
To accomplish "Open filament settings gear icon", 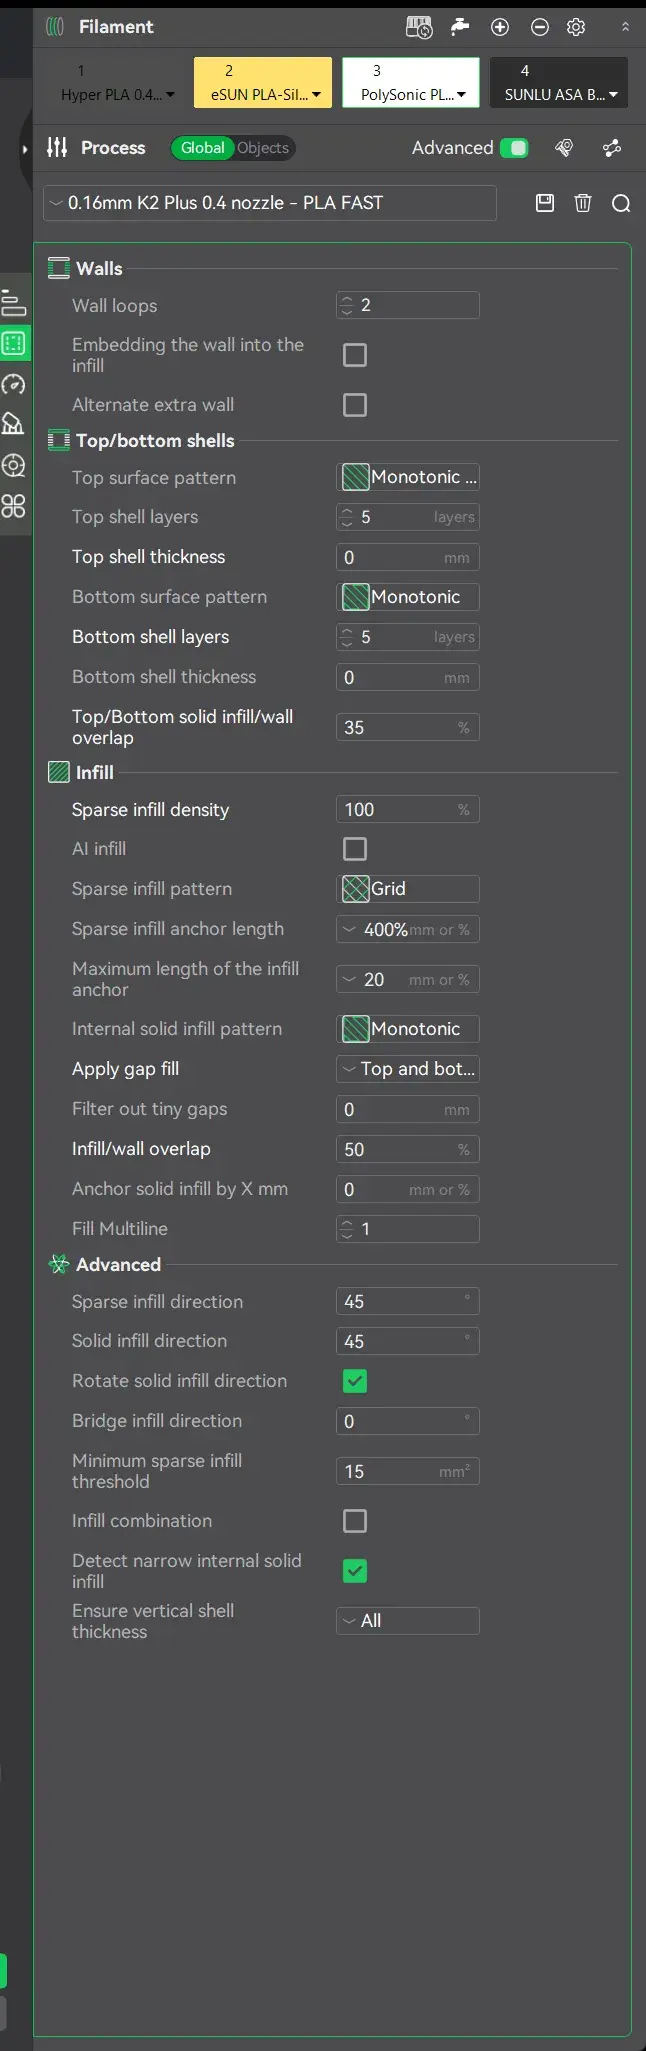I will (x=576, y=27).
